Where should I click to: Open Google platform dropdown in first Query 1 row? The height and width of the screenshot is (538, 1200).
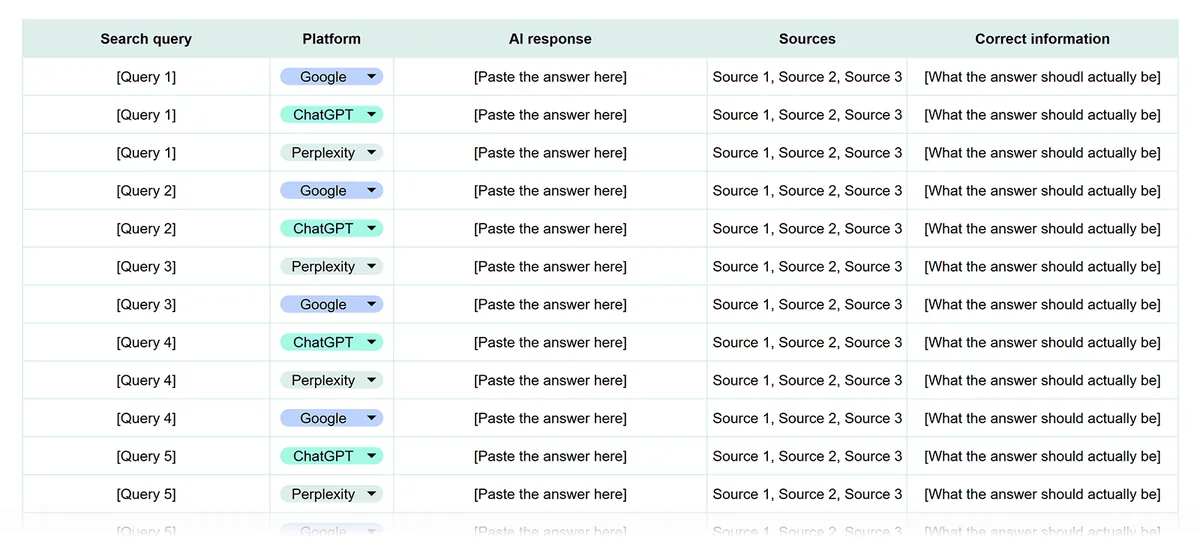click(331, 77)
